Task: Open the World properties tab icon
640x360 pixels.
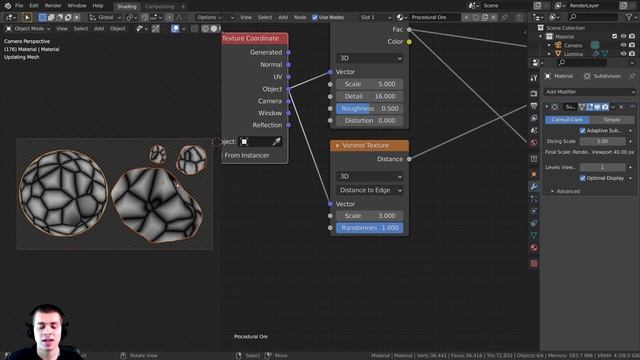Action: (533, 142)
